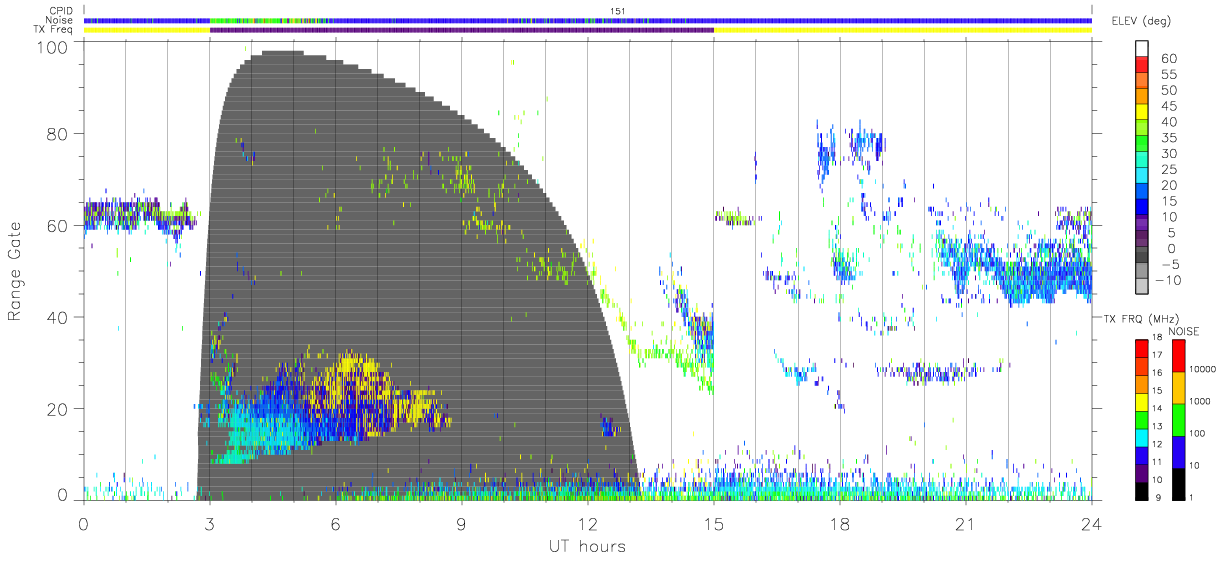Pick the orange TX FRQ swatch between 16 and 15
This screenshot has width=1228, height=567.
(1142, 384)
